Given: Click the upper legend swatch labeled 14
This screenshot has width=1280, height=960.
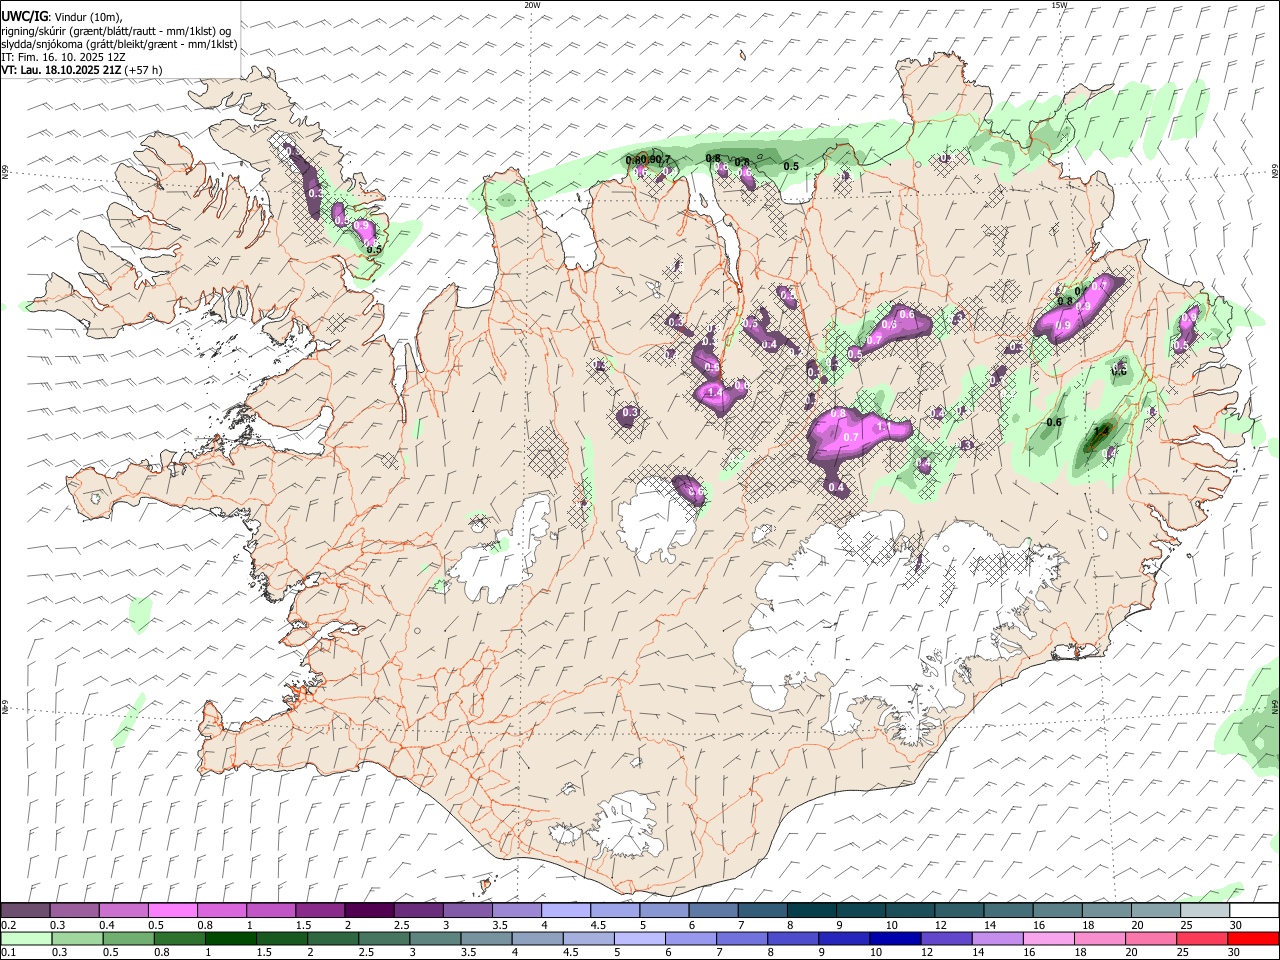Looking at the screenshot, I should (x=1007, y=911).
